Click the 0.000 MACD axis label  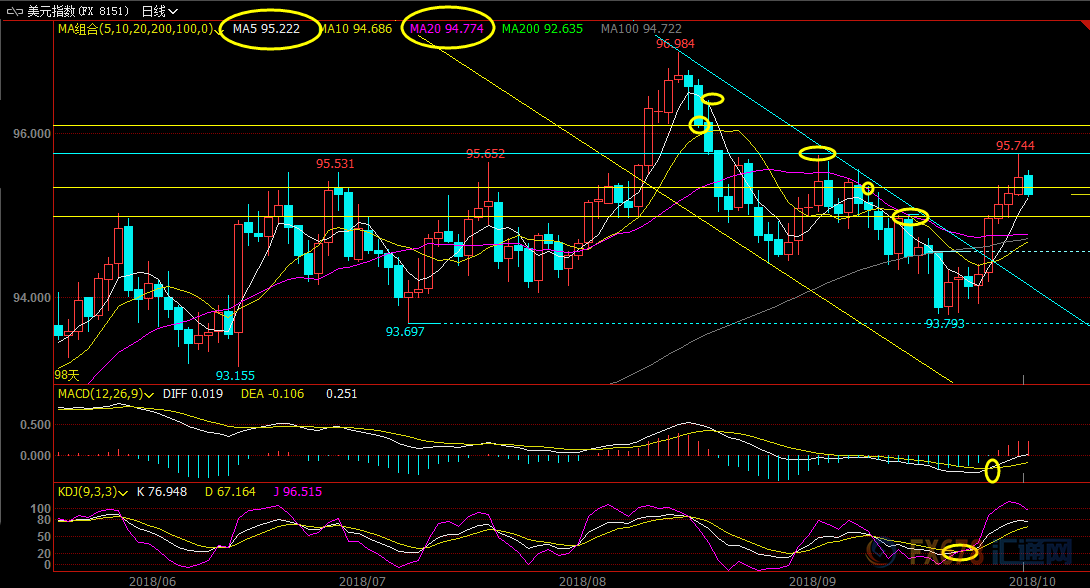(x=35, y=455)
